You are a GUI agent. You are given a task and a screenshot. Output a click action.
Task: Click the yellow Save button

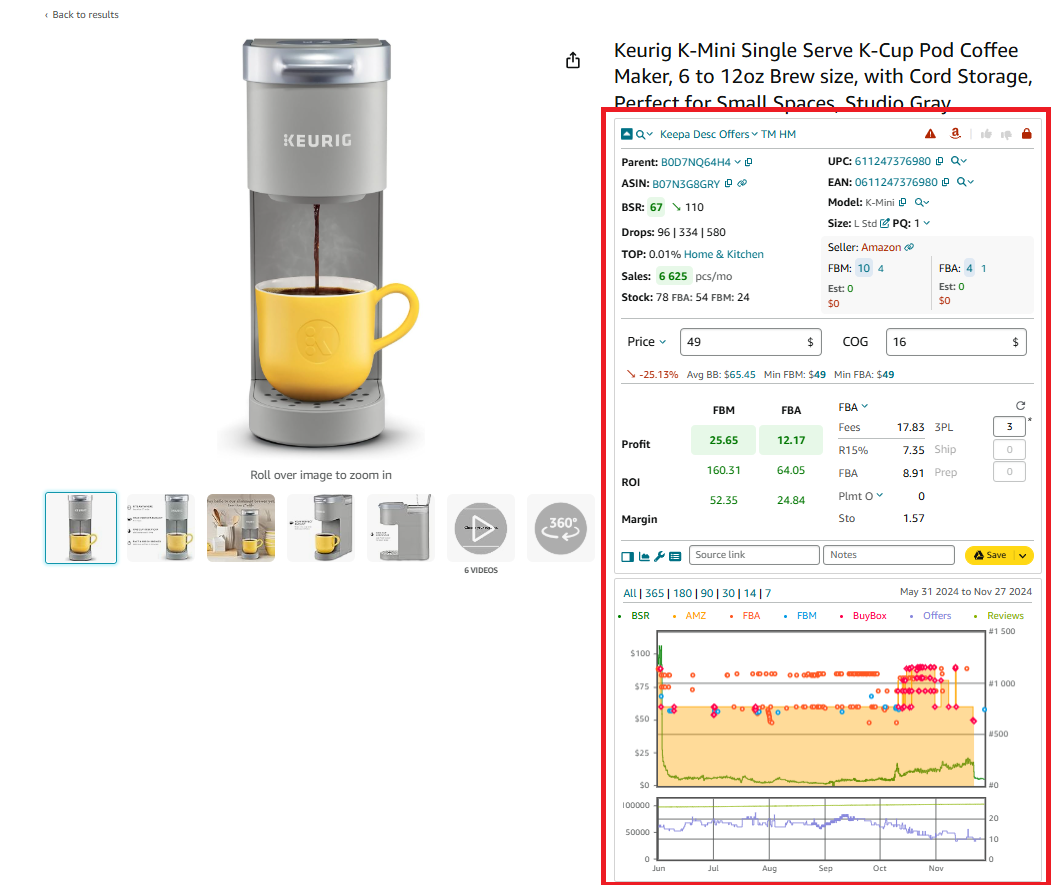pos(989,555)
